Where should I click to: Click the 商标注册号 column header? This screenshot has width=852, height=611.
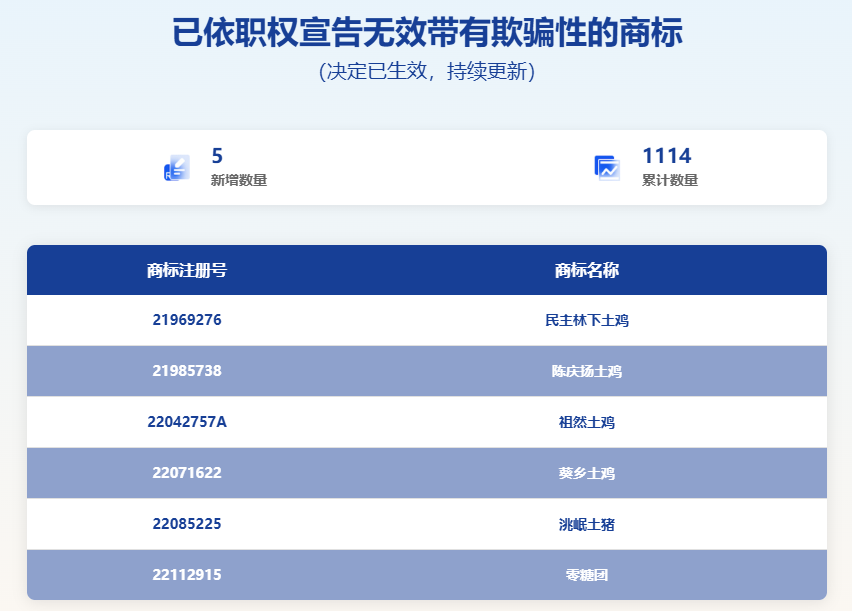pyautogui.click(x=187, y=270)
